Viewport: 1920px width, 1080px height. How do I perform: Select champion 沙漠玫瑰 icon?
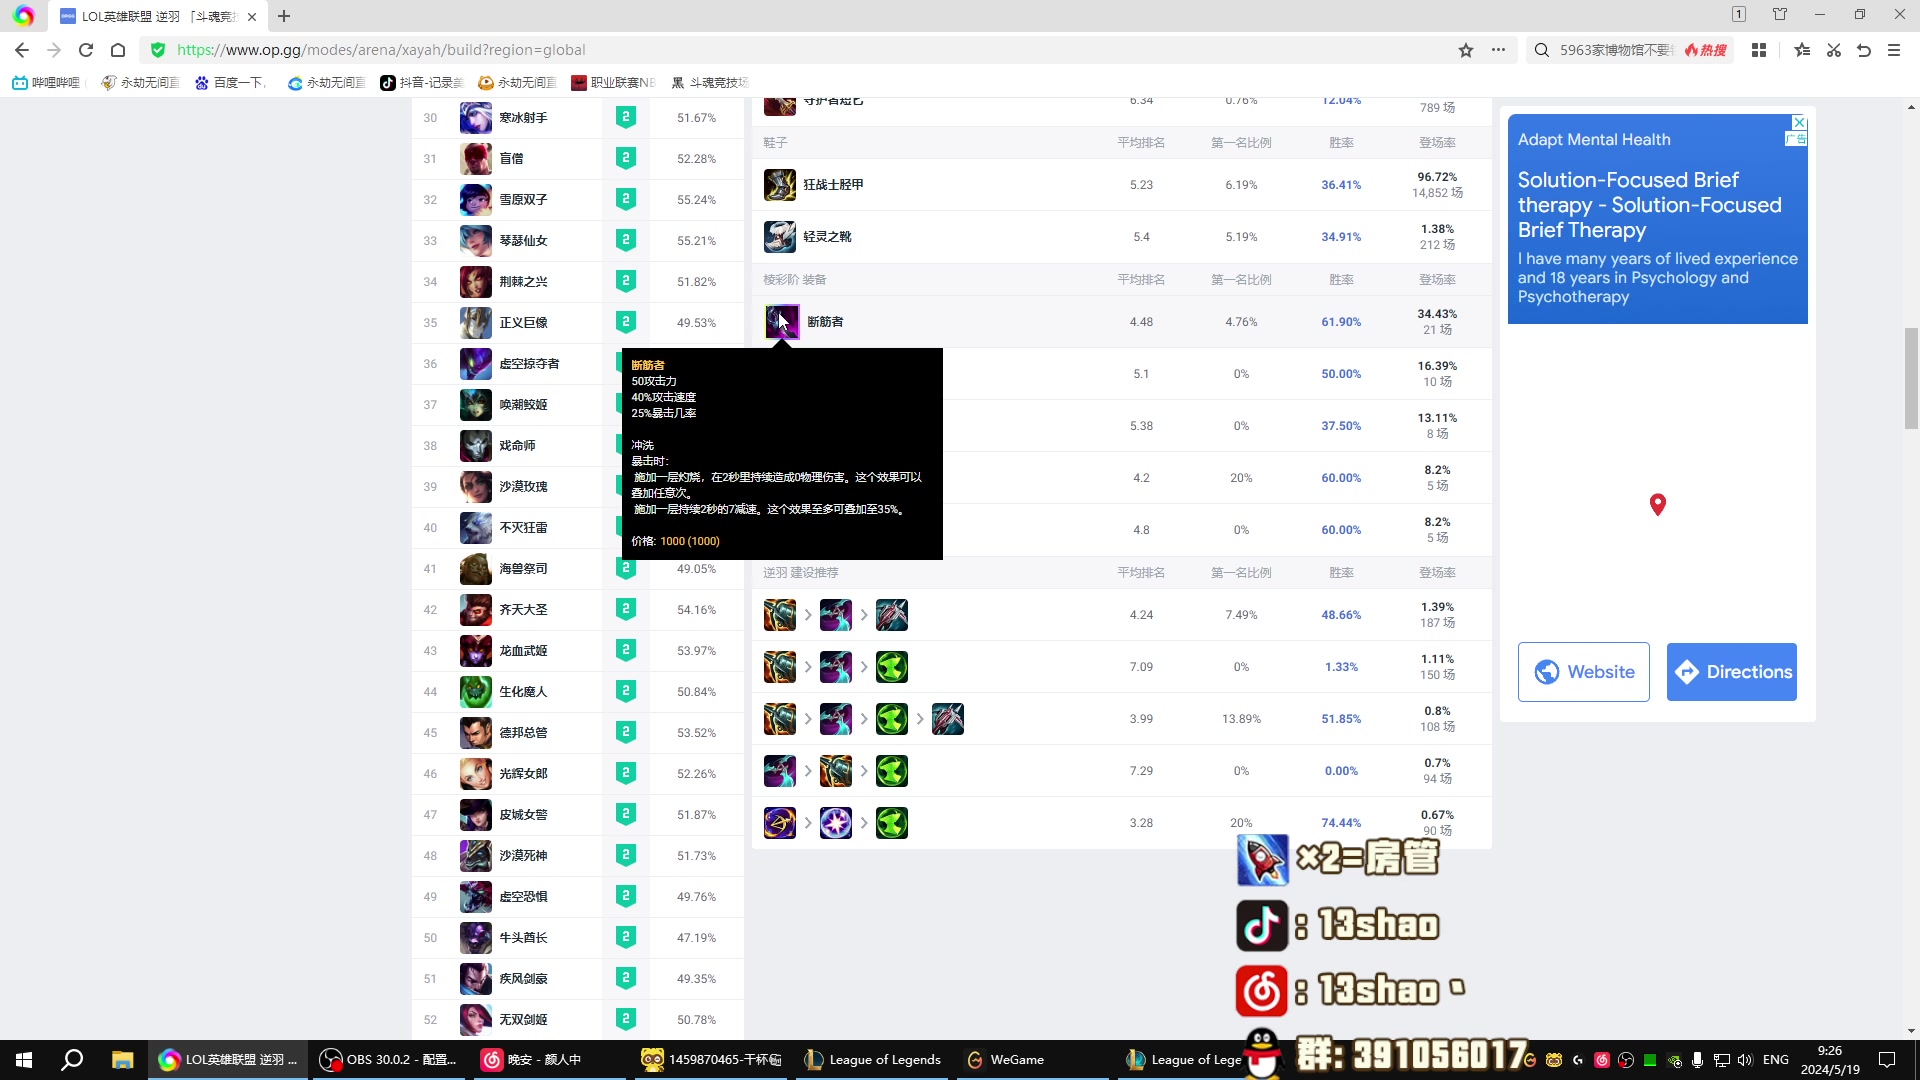476,487
